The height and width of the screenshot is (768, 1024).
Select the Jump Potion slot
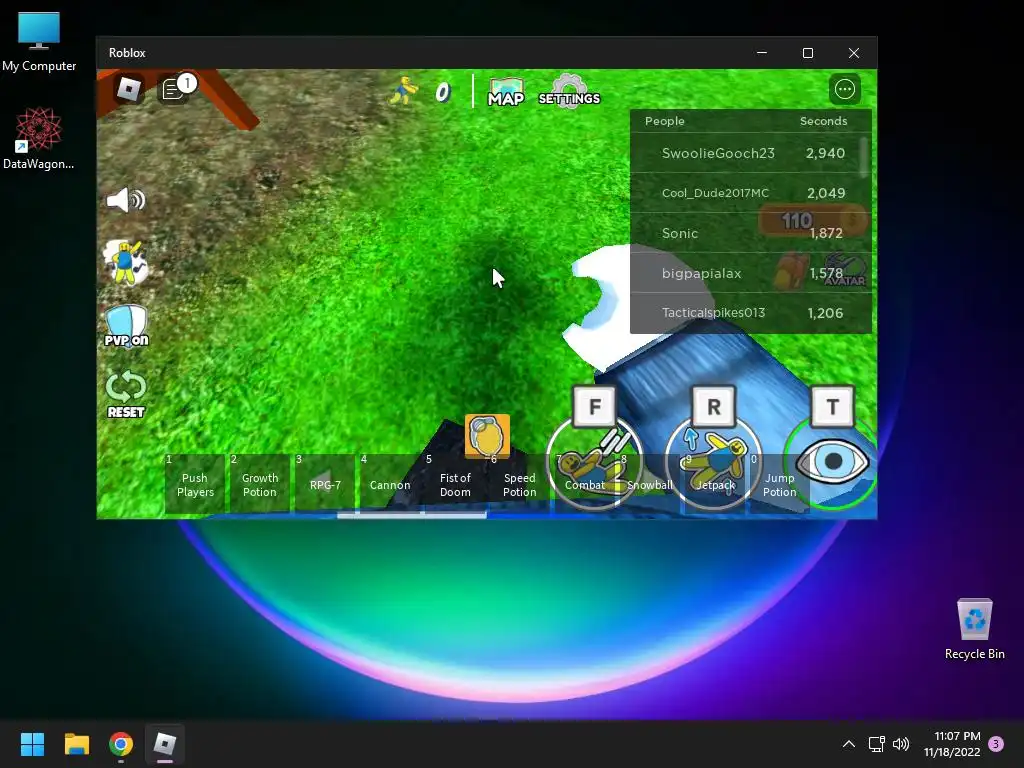[x=780, y=484]
